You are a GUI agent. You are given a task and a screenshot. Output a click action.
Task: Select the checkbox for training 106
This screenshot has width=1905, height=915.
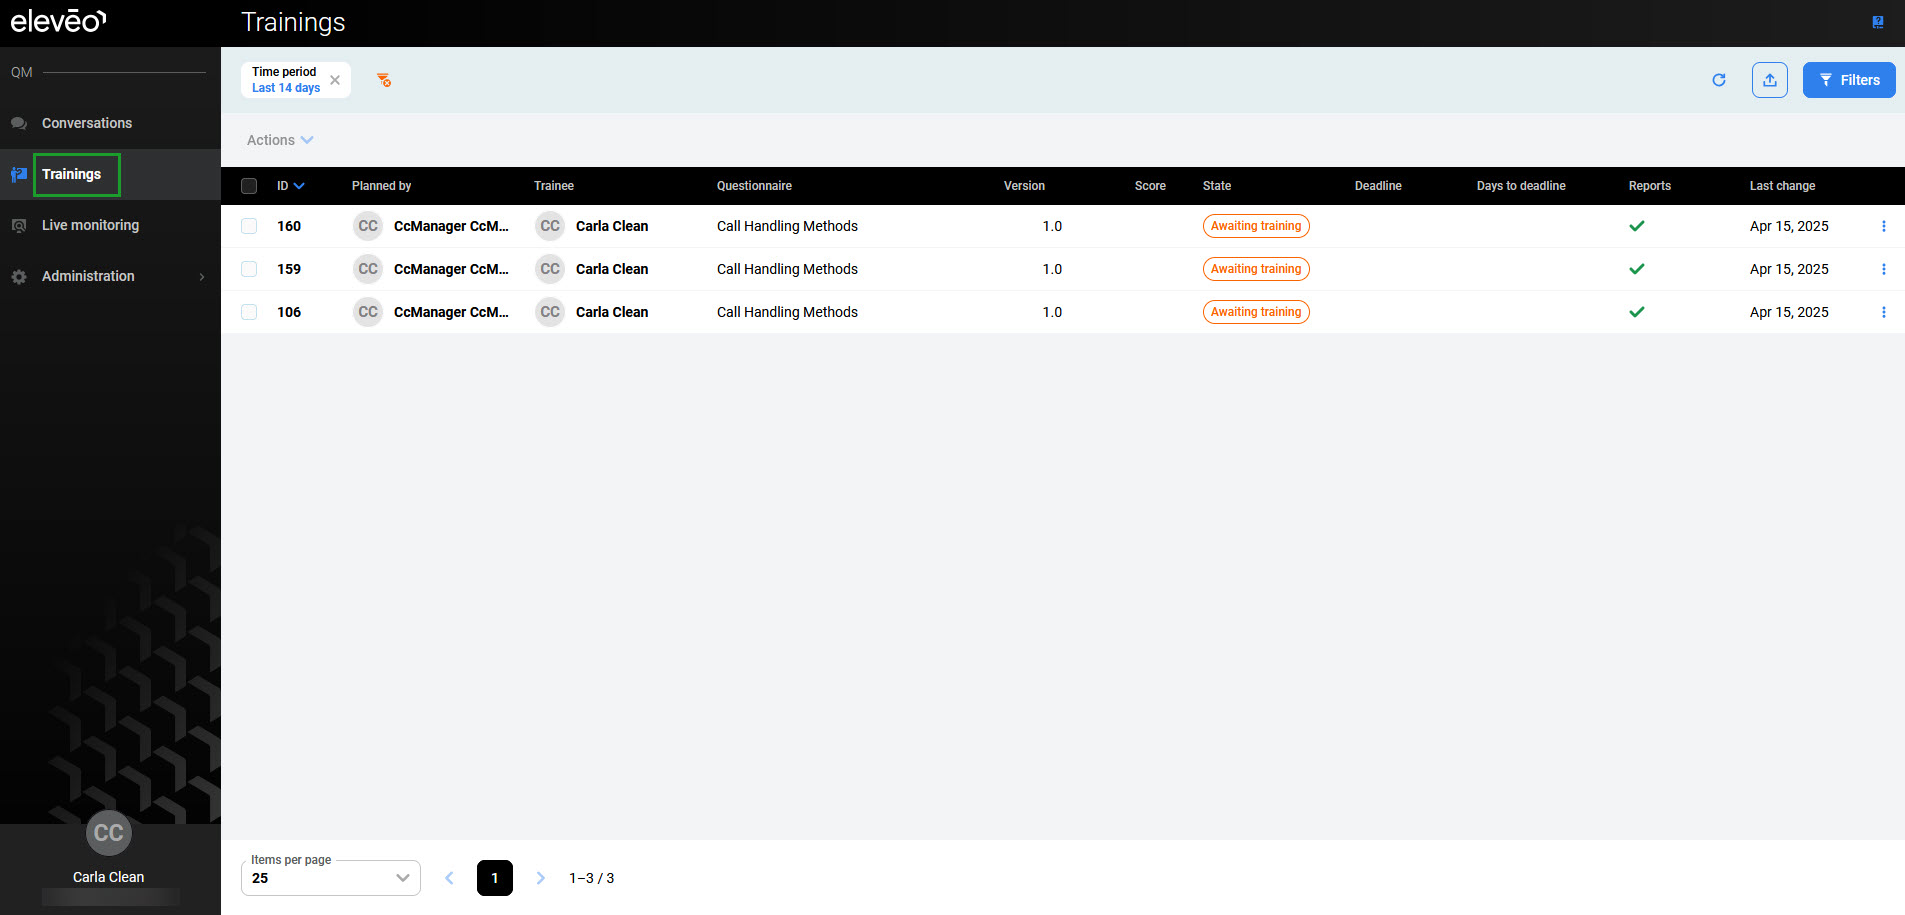(249, 312)
